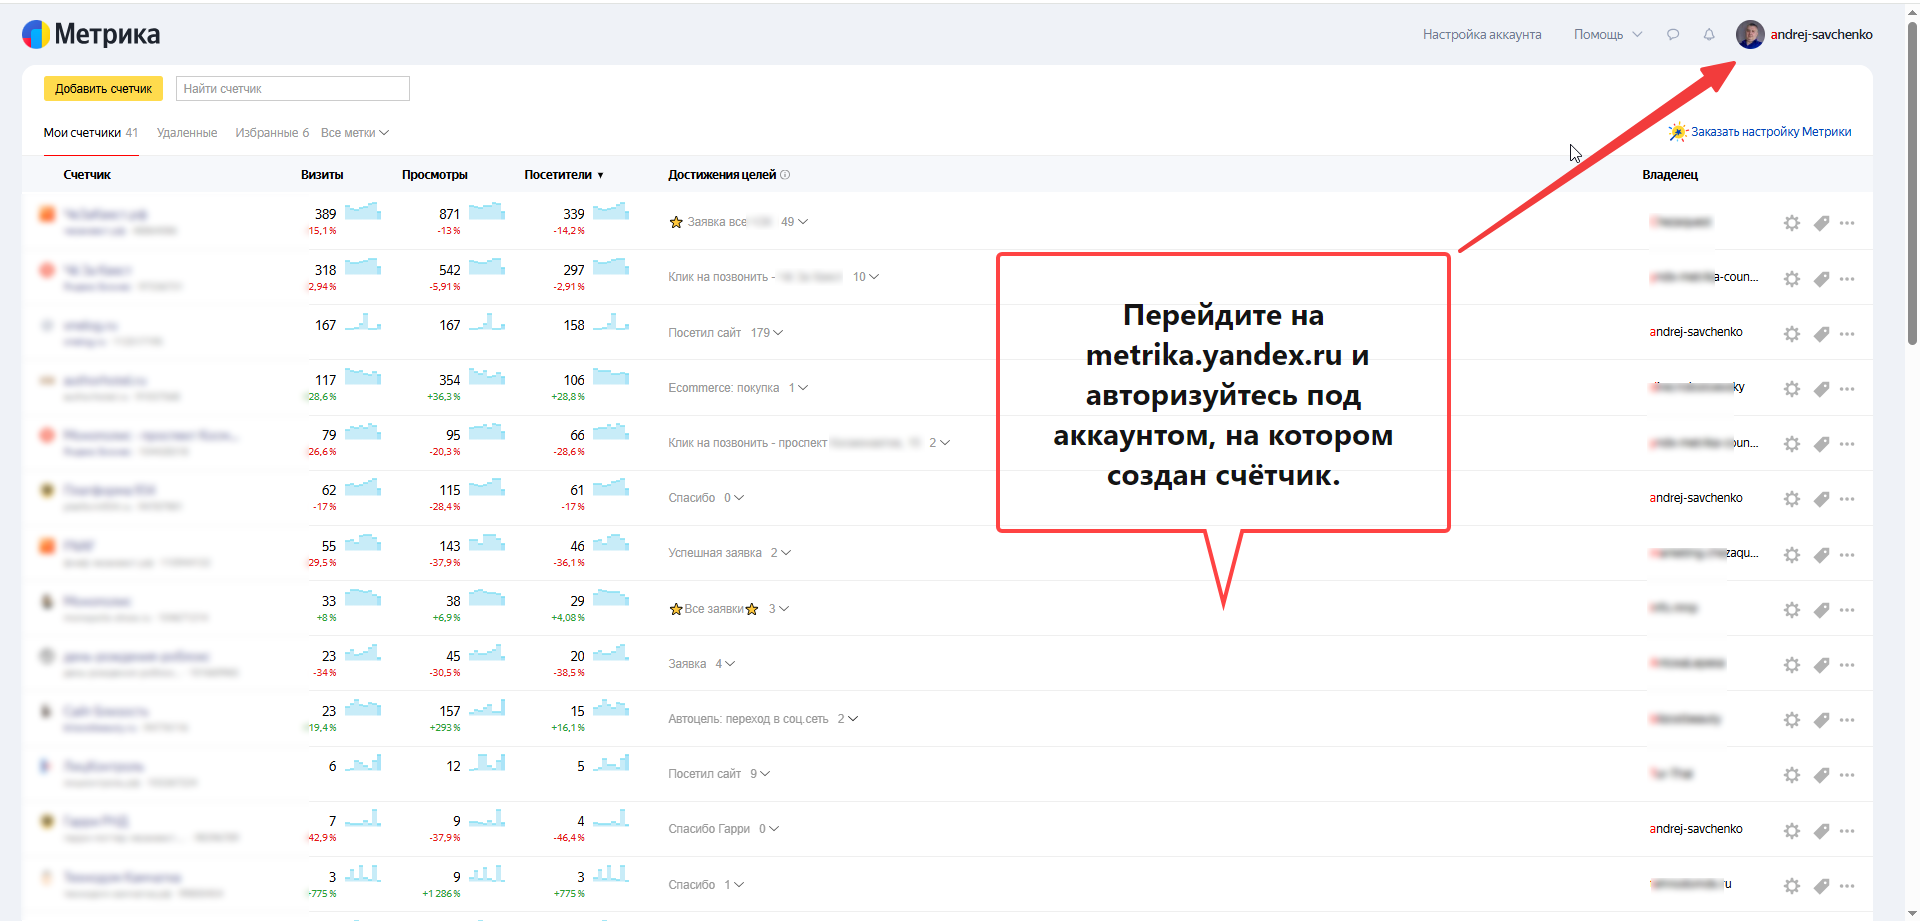Screen dimensions: 1920x921
Task: Click the star icon before Заявка все
Action: pos(676,222)
